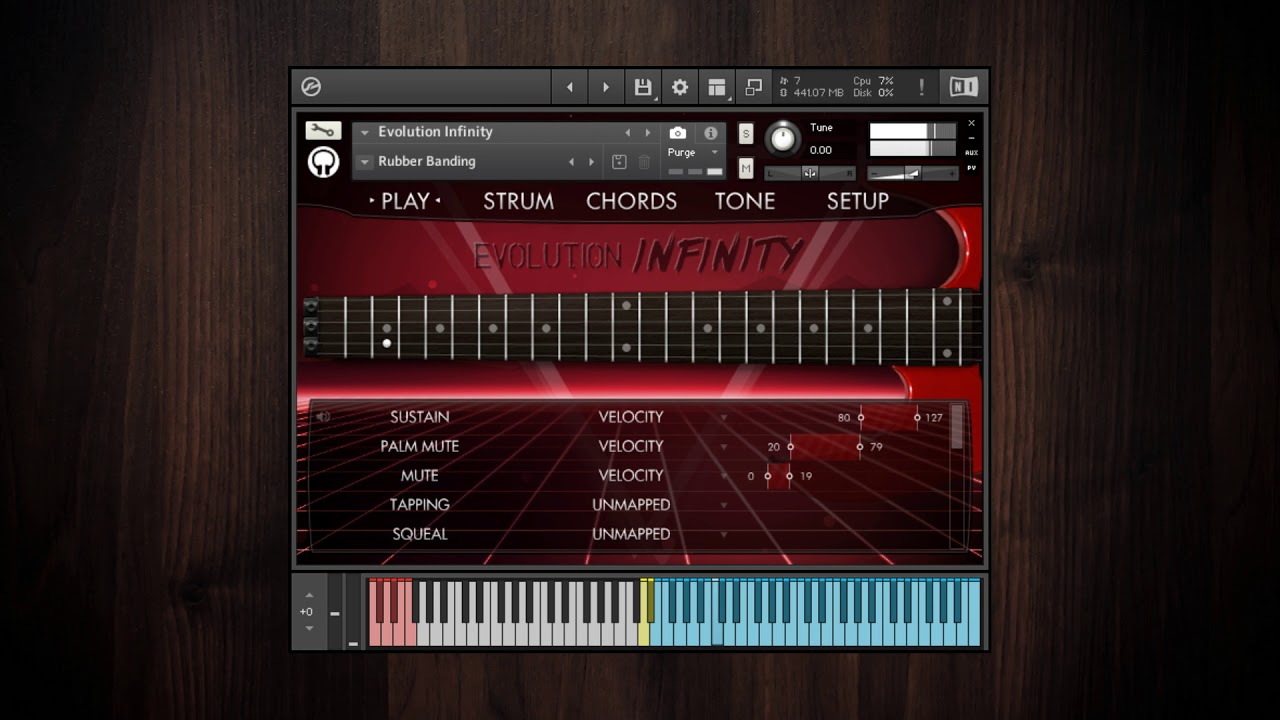This screenshot has height=720, width=1280.
Task: Toggle the Mute M button
Action: click(x=746, y=168)
